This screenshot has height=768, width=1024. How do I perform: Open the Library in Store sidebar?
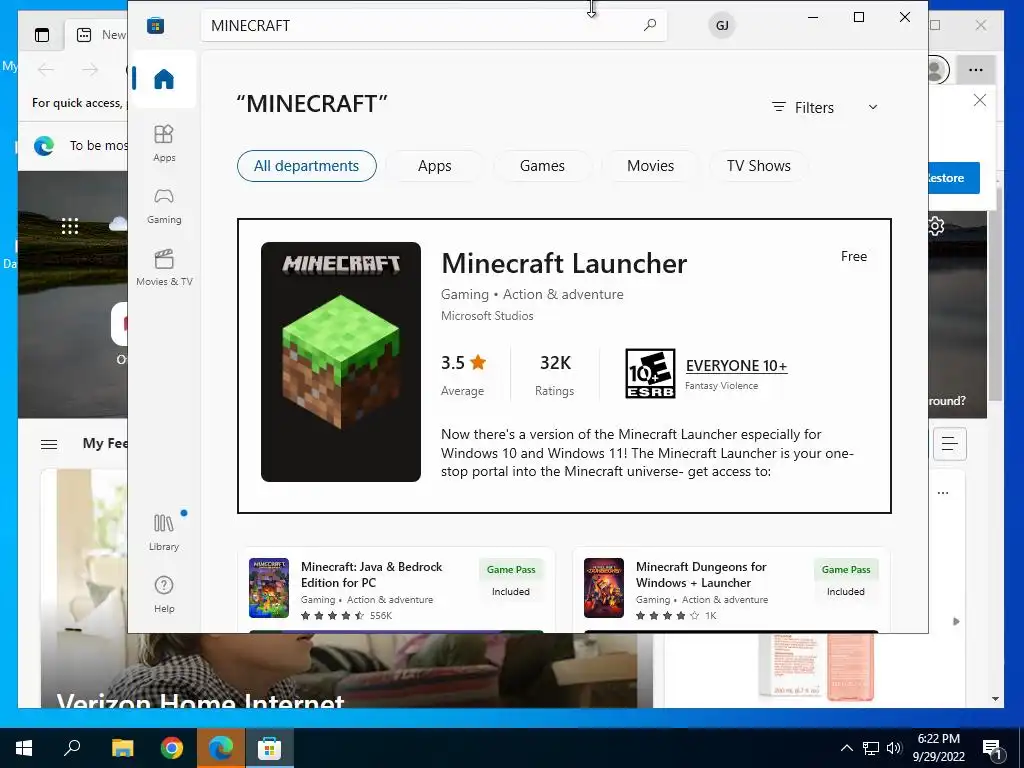(x=164, y=532)
